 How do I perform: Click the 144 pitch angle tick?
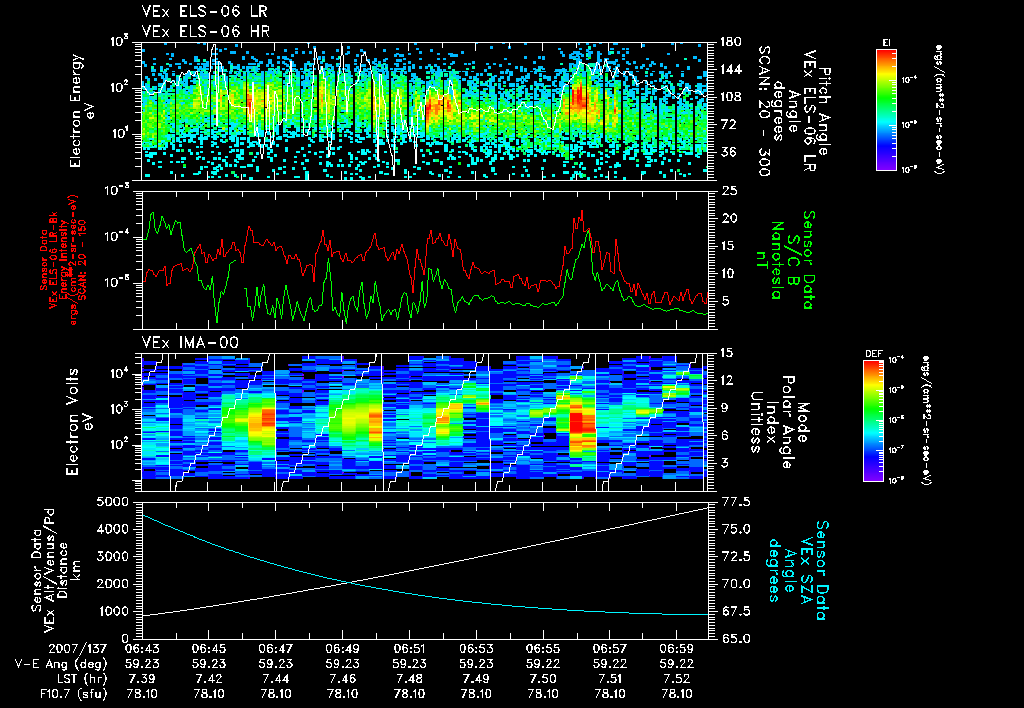(730, 69)
